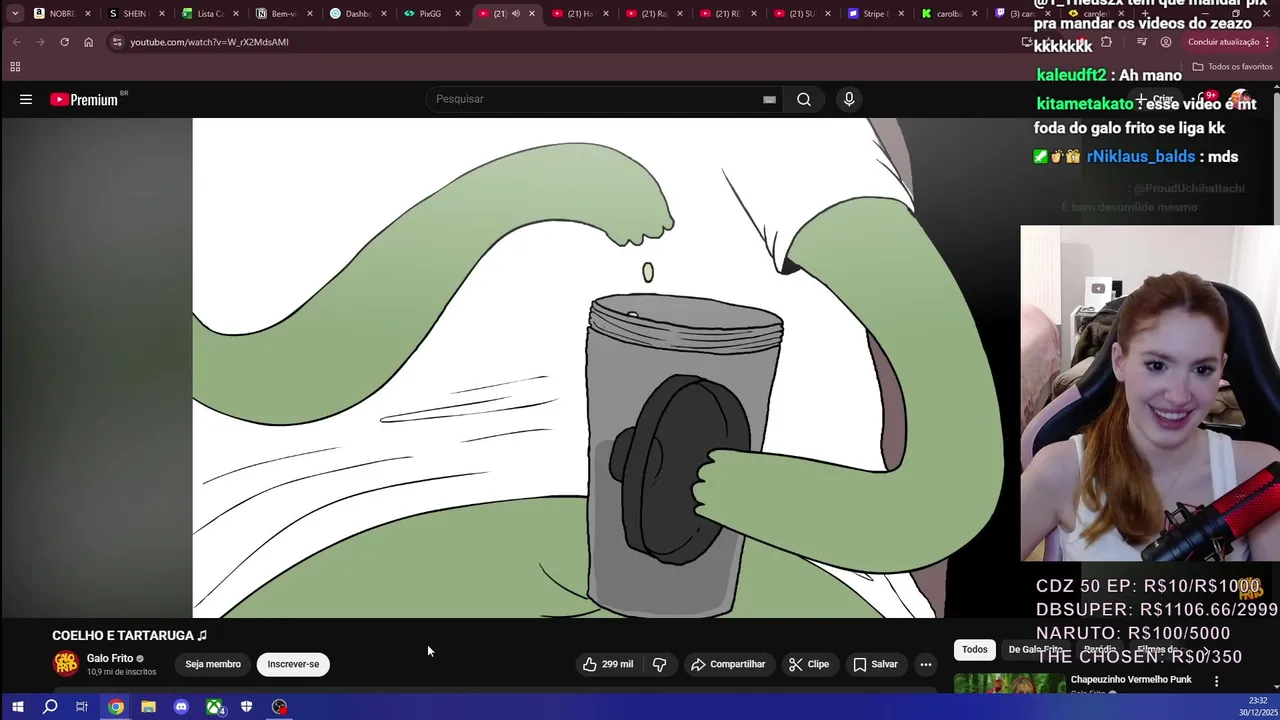Screen dimensions: 1280x720
Task: Switch to the Lista Ca browser tab
Action: click(210, 14)
